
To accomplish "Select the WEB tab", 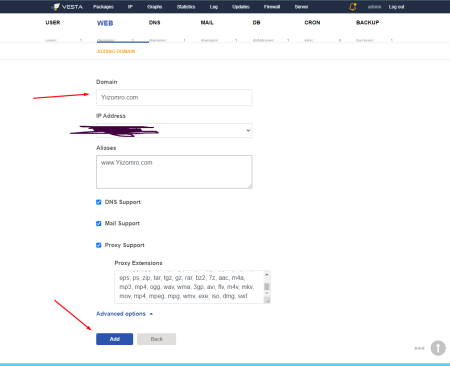I will click(105, 23).
